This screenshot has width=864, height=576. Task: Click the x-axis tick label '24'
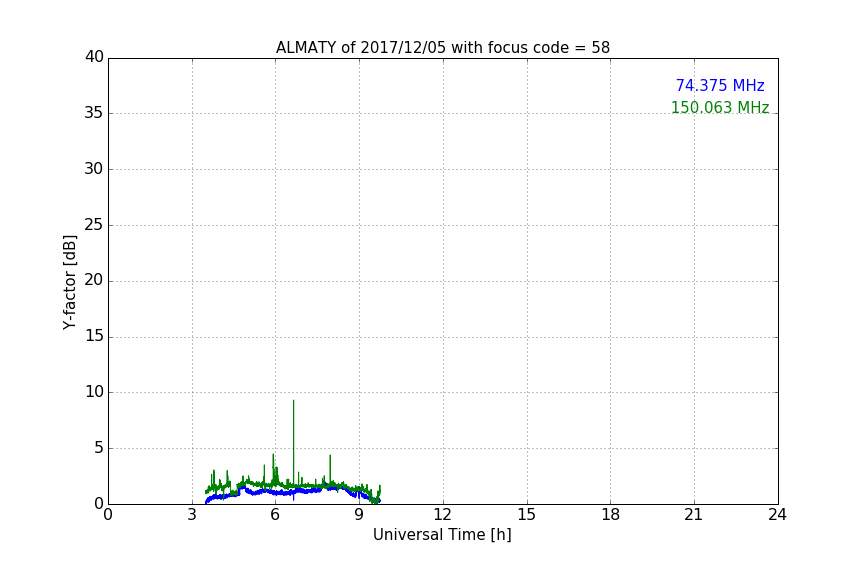(x=777, y=515)
